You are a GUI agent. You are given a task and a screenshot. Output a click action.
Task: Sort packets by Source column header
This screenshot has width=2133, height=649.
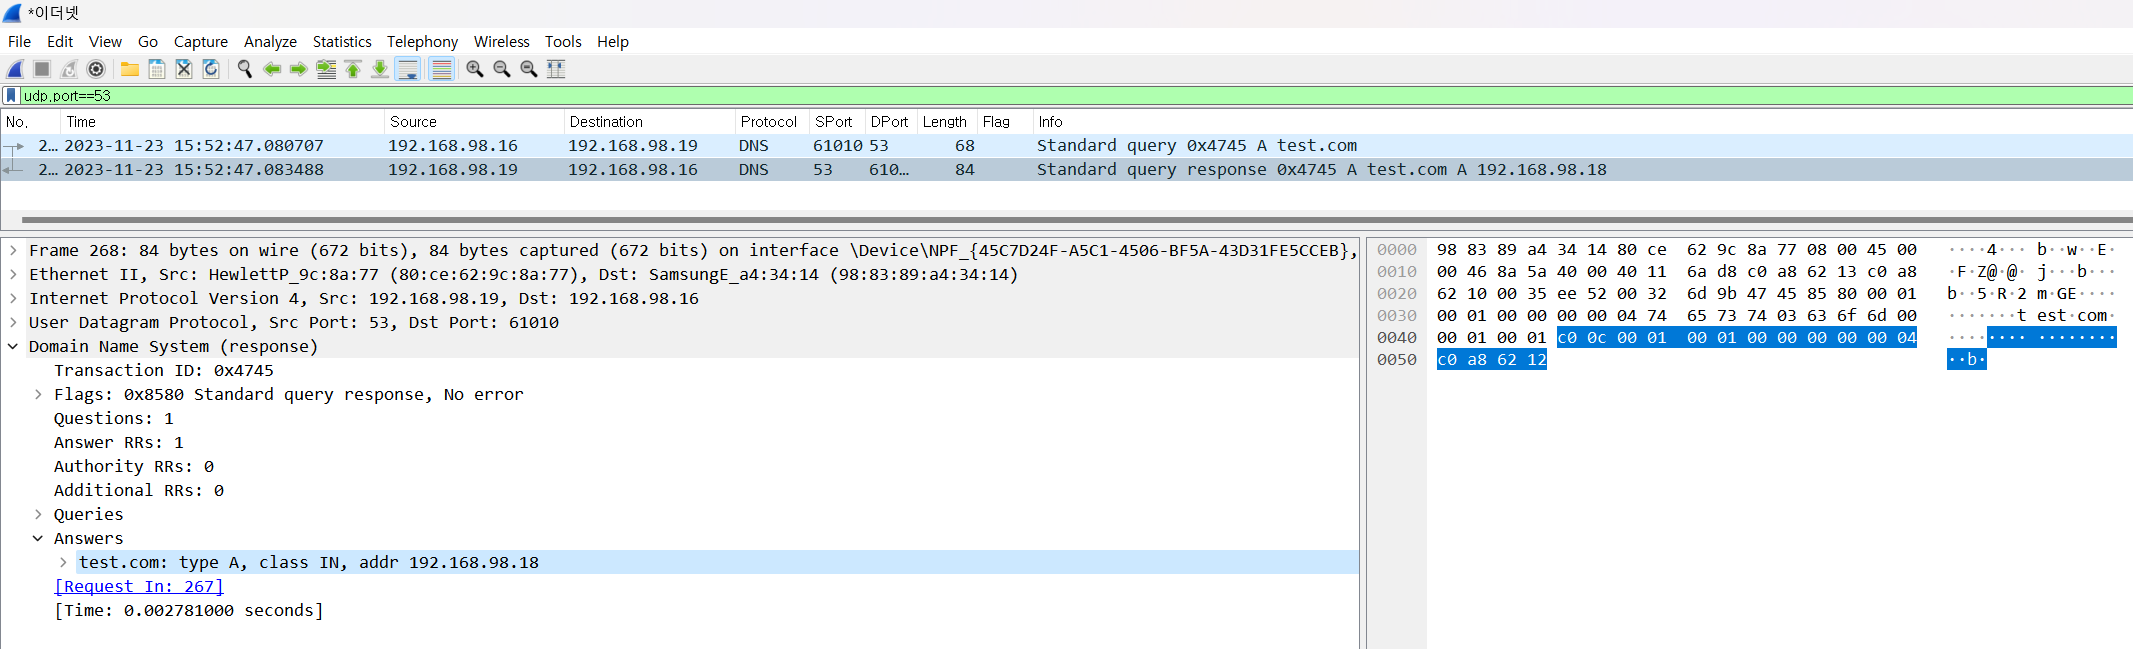click(x=474, y=122)
